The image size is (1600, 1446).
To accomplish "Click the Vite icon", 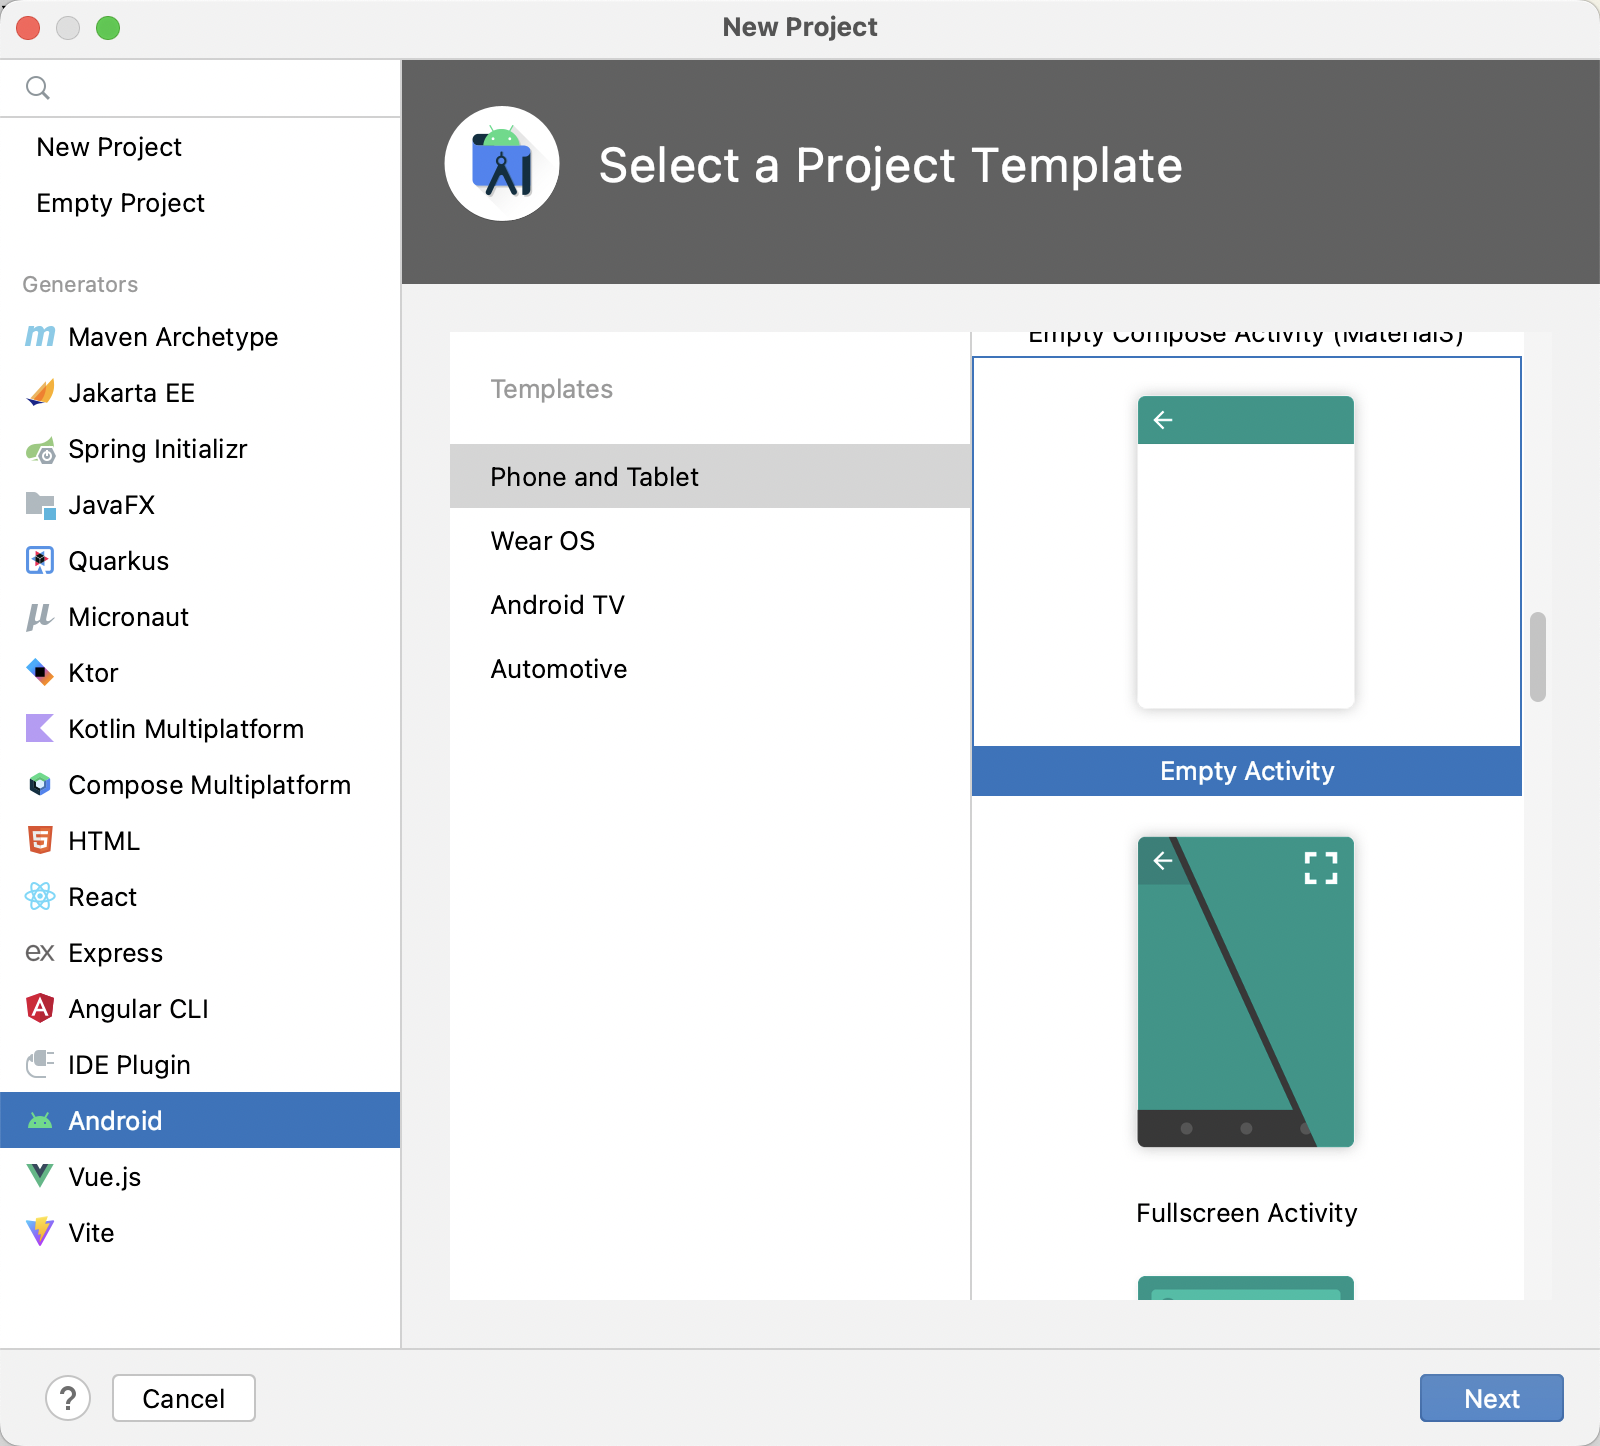I will coord(40,1232).
